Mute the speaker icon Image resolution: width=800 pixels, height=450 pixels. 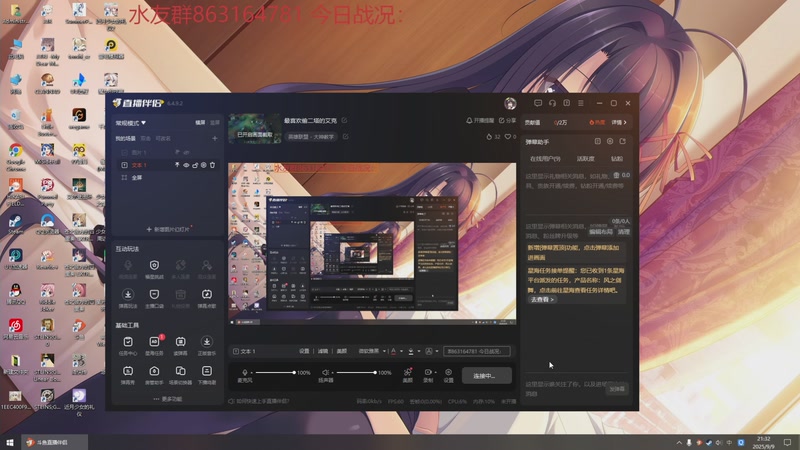325,372
